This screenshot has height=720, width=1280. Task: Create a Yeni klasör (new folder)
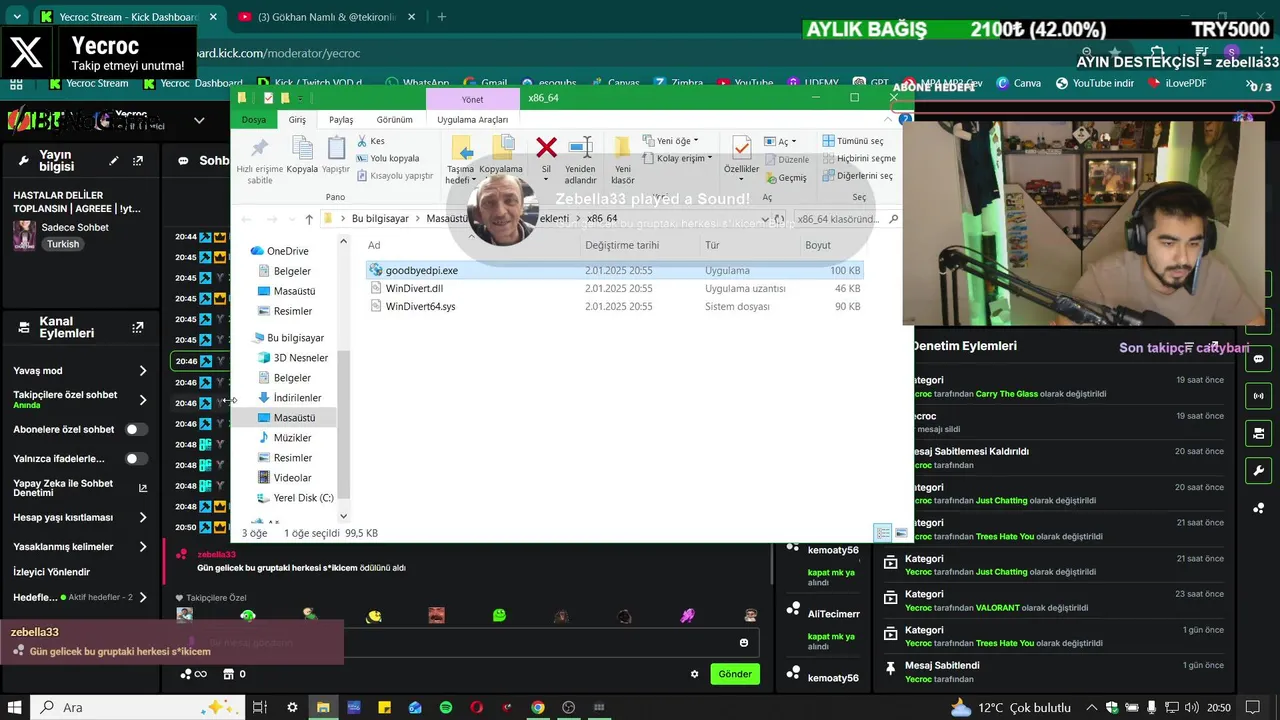point(622,160)
